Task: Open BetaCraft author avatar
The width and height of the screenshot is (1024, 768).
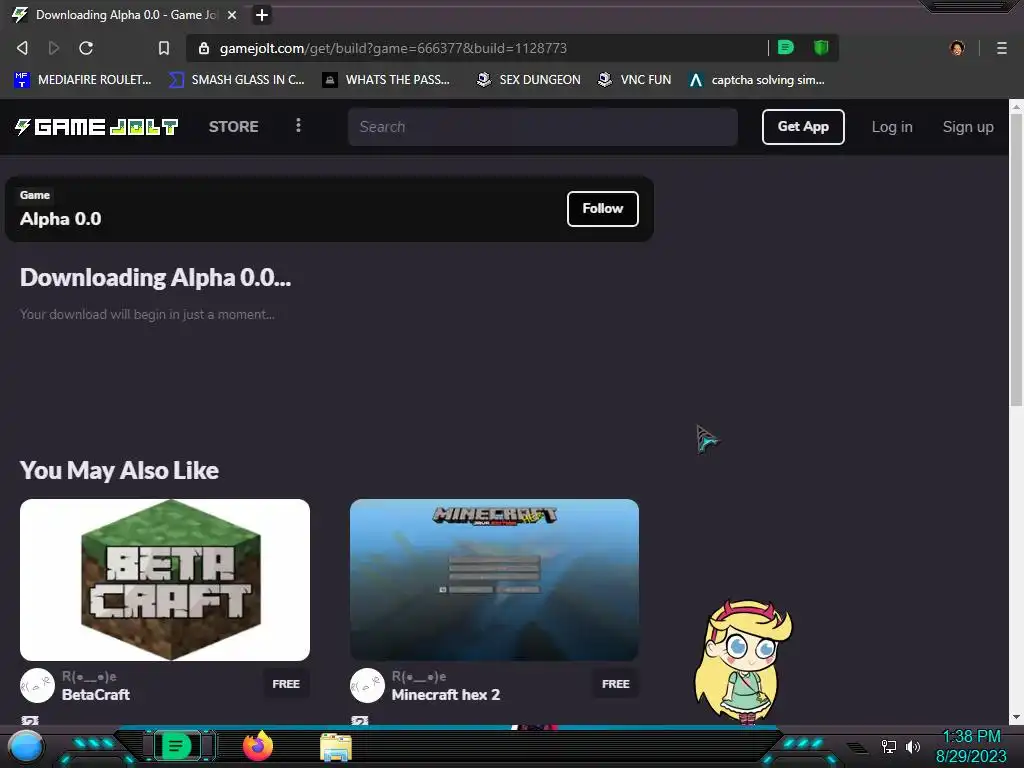Action: (x=37, y=686)
